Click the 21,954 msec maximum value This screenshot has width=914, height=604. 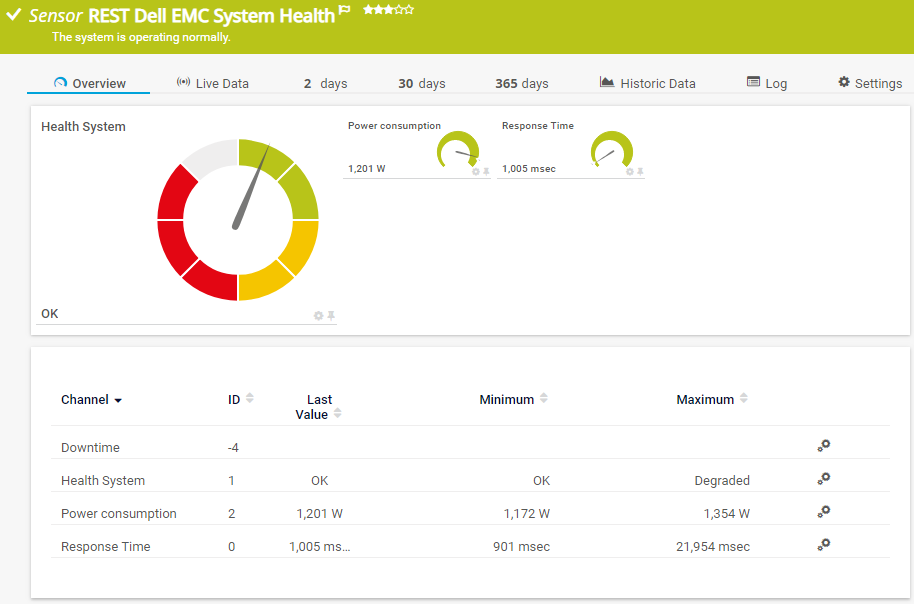(713, 546)
